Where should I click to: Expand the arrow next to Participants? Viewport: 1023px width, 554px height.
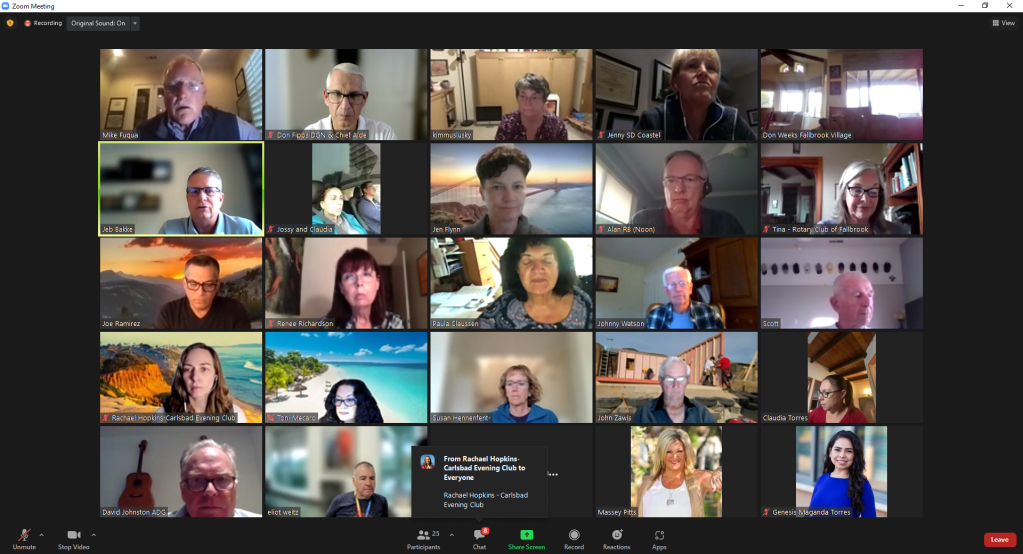click(451, 535)
